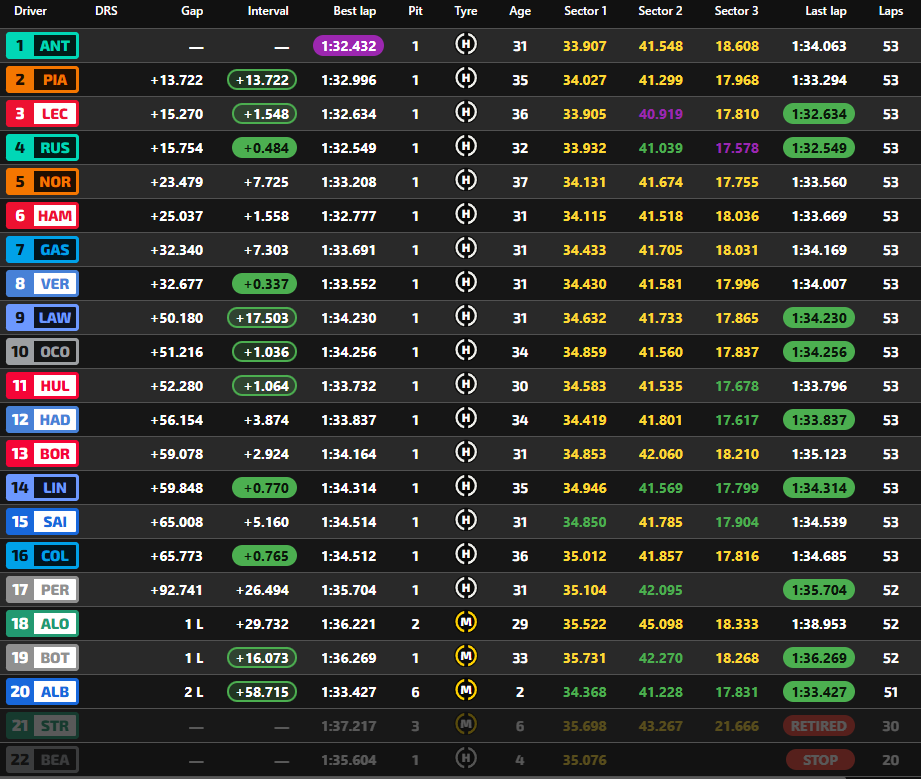Click the hard tyre icon in LAW's row
921x779 pixels.
pyautogui.click(x=466, y=317)
